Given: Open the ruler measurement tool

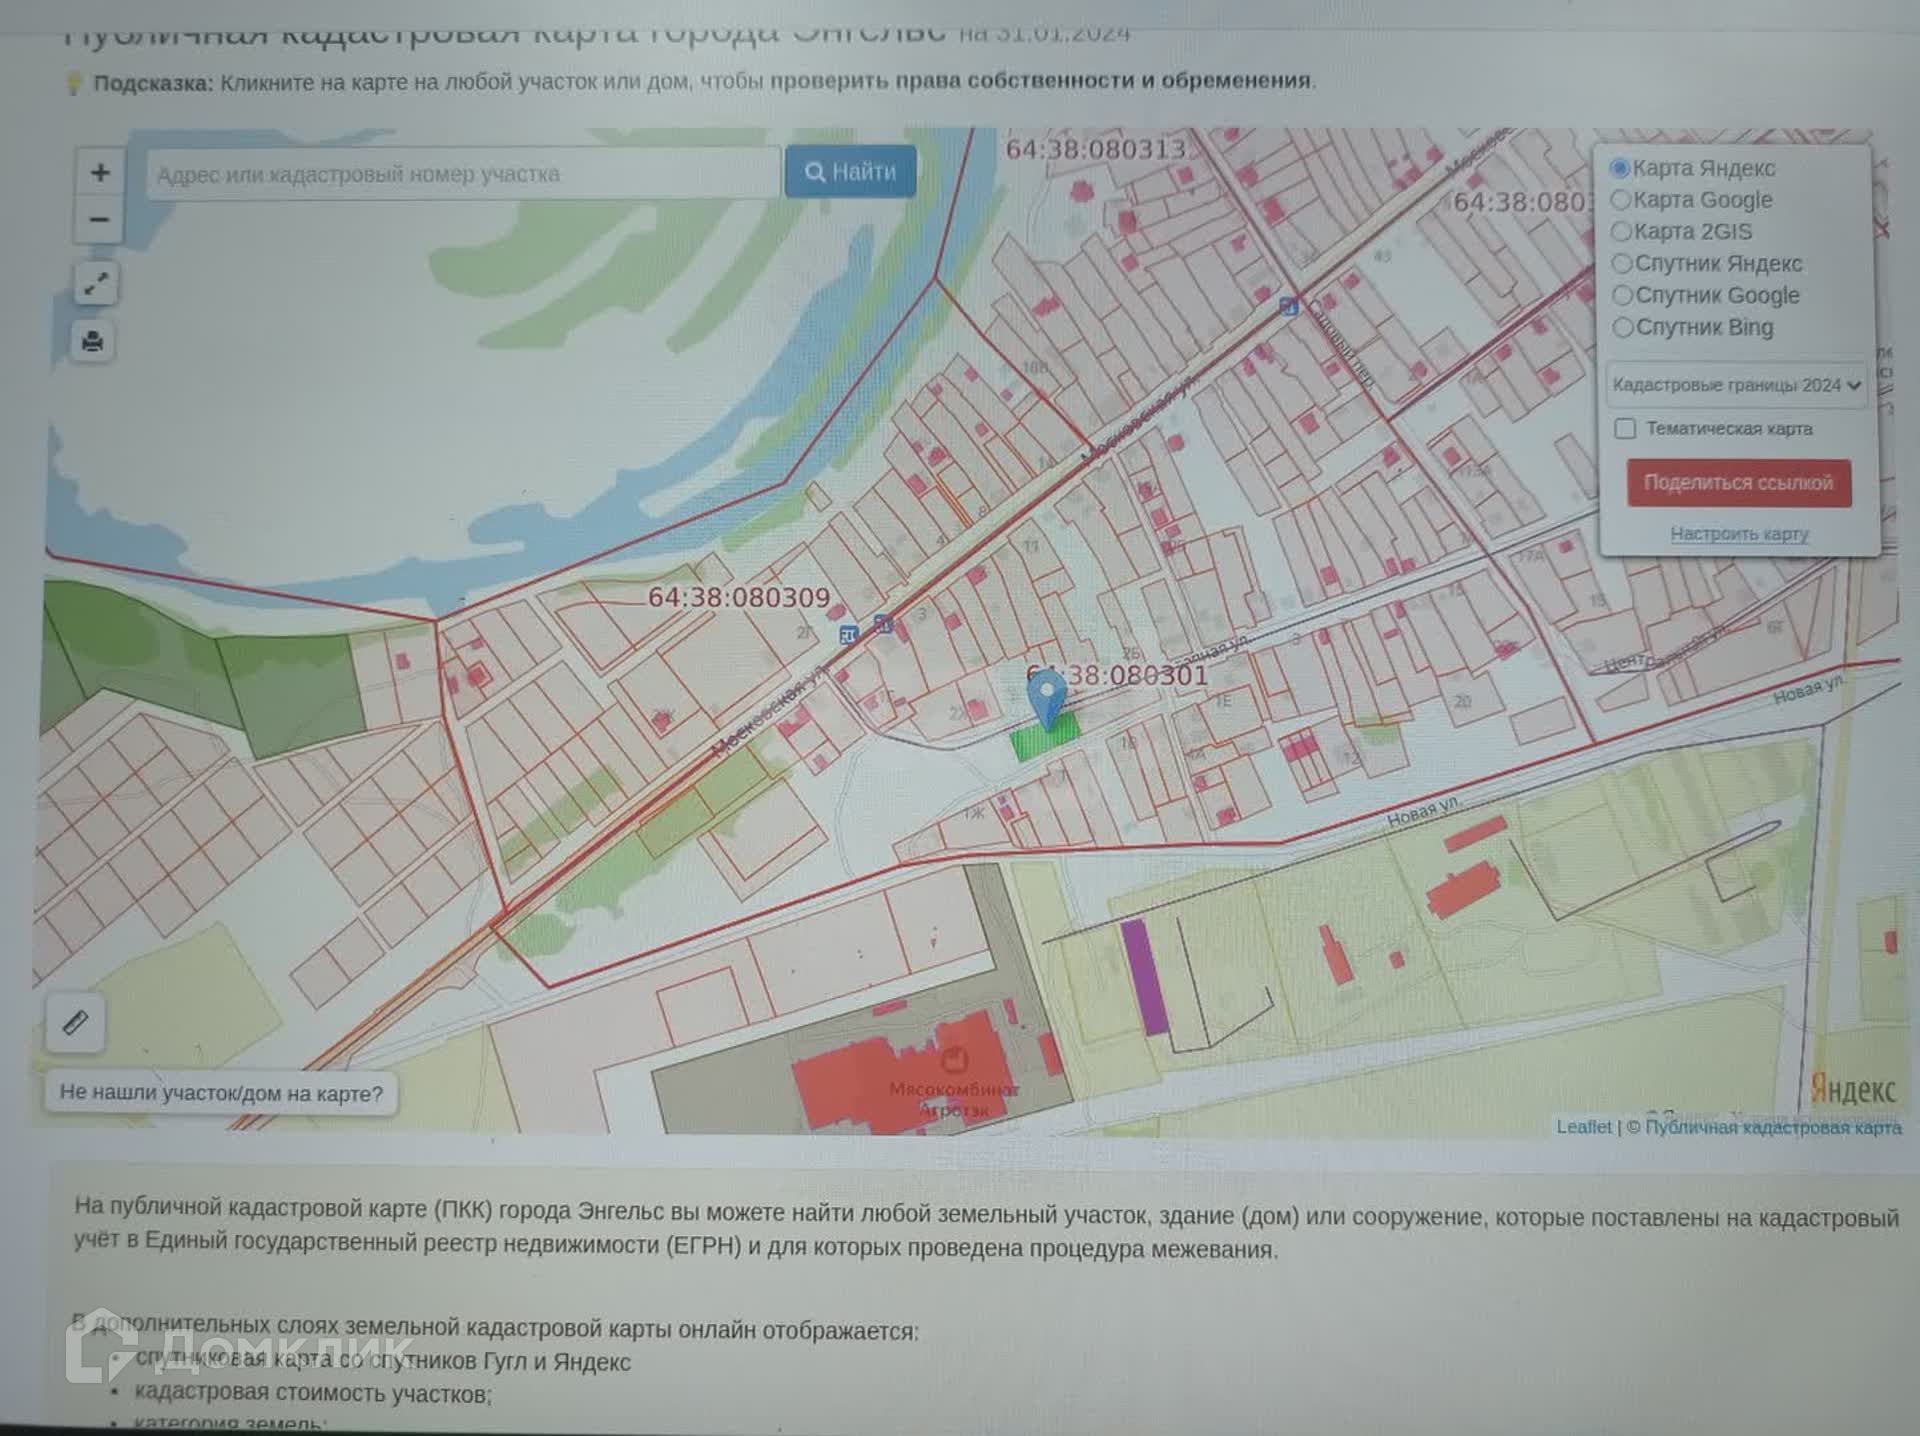Looking at the screenshot, I should click(75, 1023).
